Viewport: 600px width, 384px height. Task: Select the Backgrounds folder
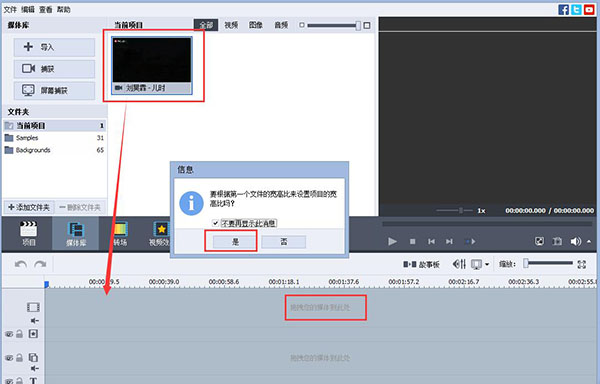pyautogui.click(x=54, y=150)
